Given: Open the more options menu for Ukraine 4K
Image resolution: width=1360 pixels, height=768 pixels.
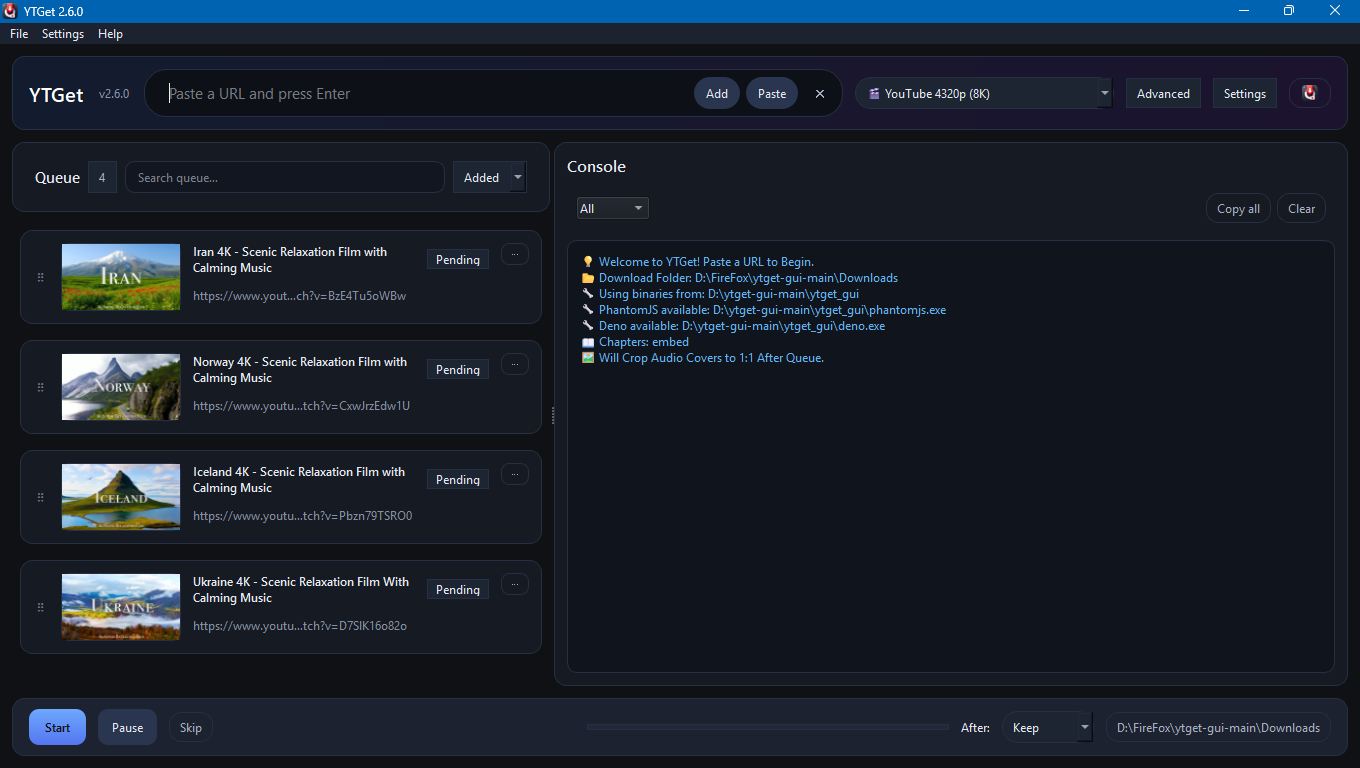Looking at the screenshot, I should pyautogui.click(x=514, y=584).
